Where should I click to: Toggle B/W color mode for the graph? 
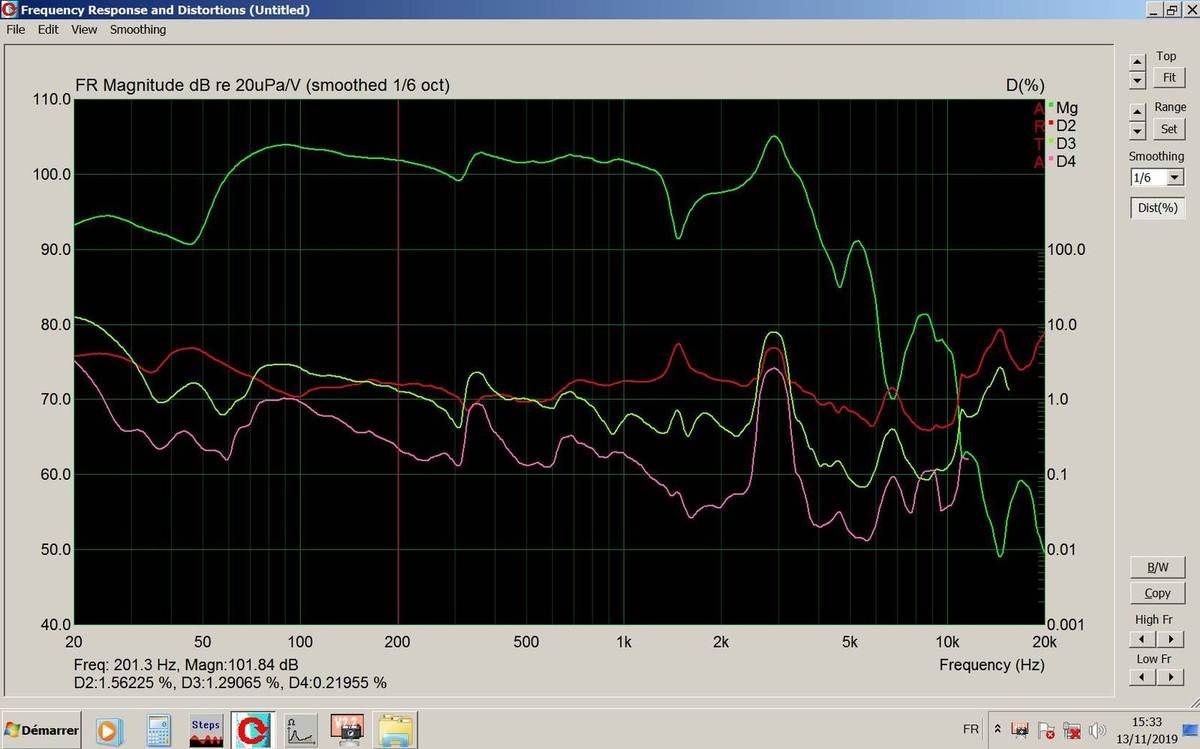pyautogui.click(x=1157, y=567)
